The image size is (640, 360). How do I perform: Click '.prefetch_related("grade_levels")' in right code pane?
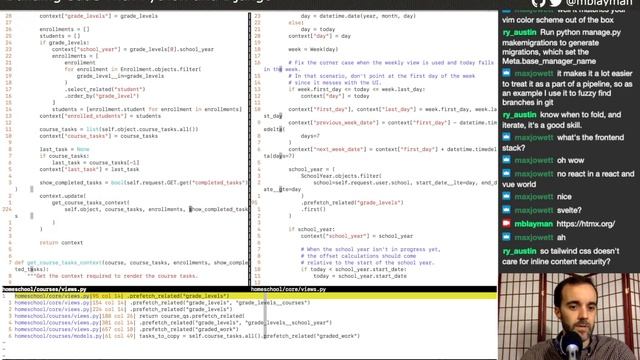pos(352,202)
